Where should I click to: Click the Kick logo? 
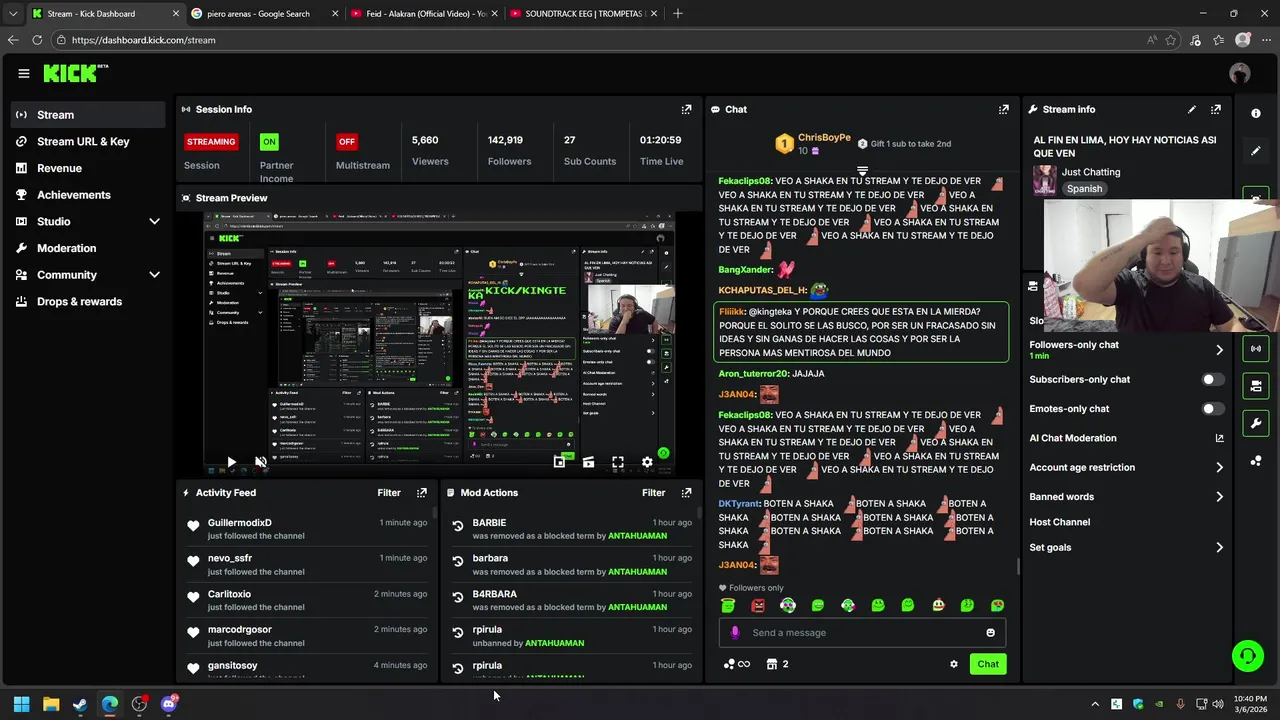tap(75, 73)
